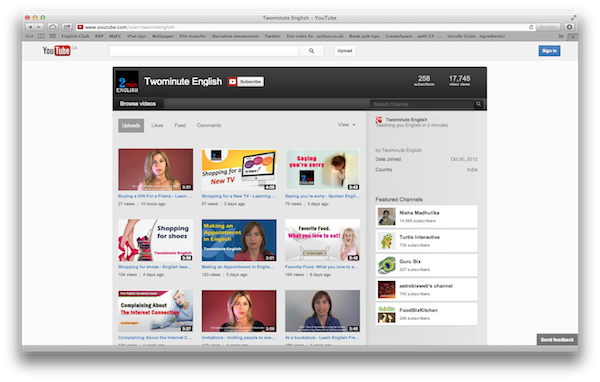Open At a bookstore video thumbnail

[x=323, y=311]
